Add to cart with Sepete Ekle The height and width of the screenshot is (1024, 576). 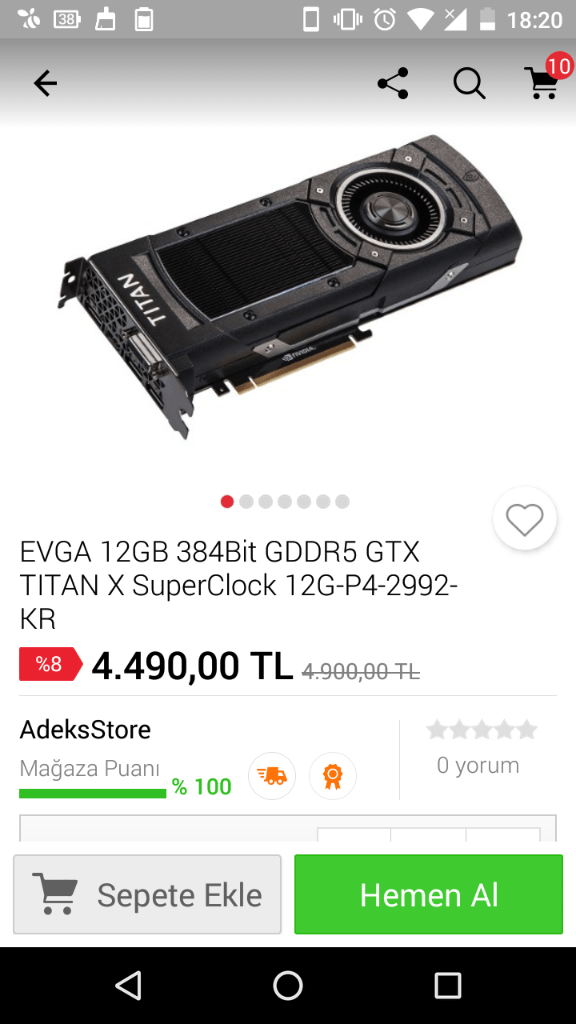coord(148,894)
